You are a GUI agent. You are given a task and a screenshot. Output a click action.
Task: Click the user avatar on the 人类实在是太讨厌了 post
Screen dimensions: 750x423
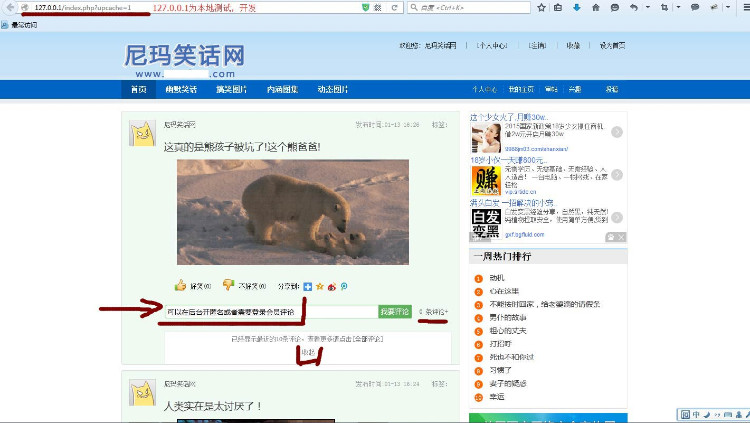tap(143, 392)
